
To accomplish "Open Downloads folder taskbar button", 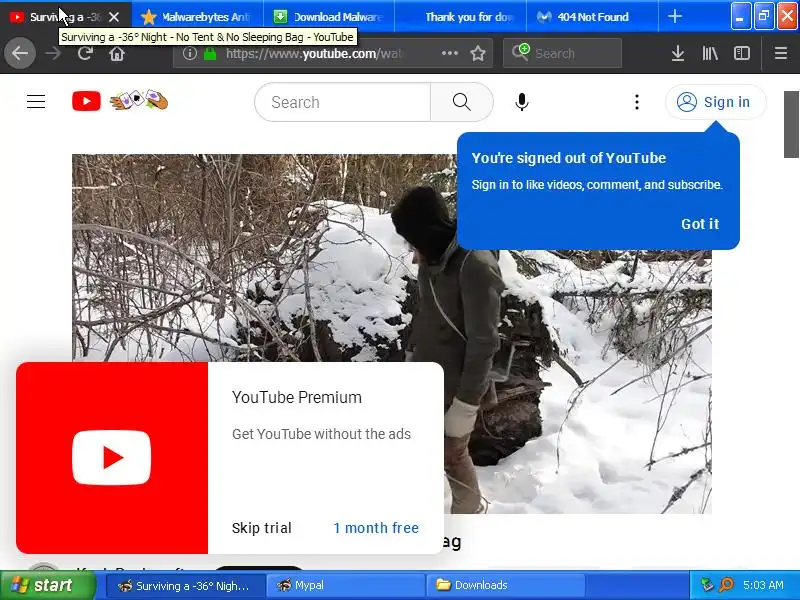I will [507, 585].
